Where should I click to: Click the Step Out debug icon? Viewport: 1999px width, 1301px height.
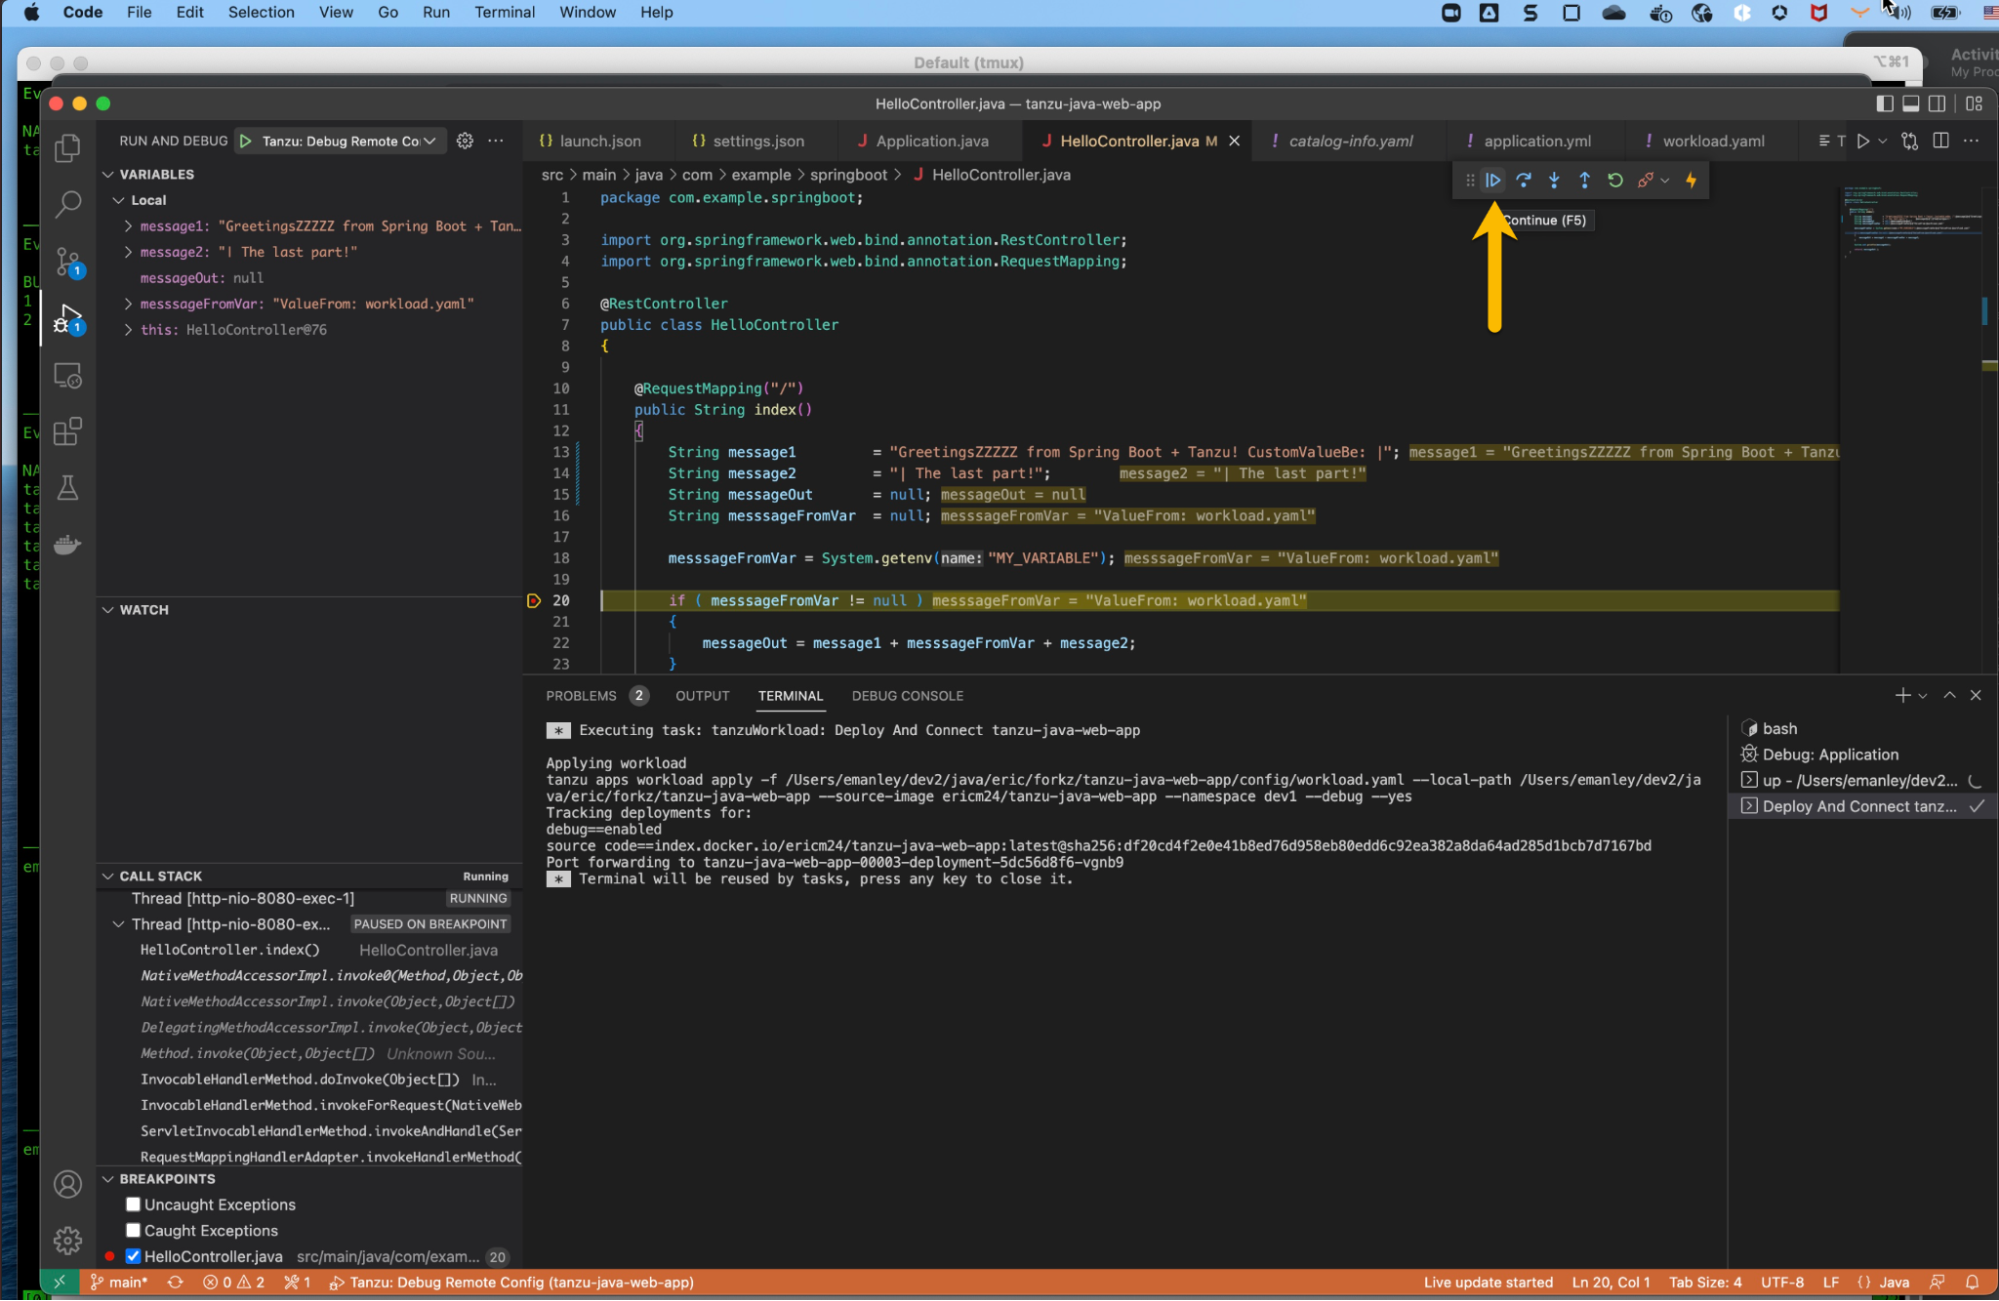pos(1584,179)
